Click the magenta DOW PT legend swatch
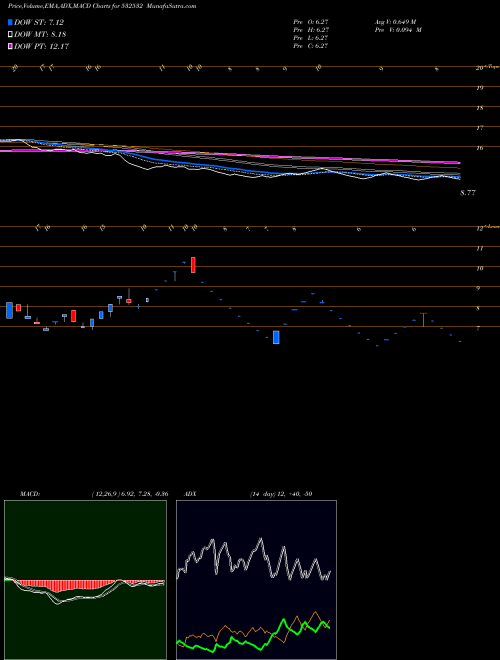Screen dimensions: 500x660 tap(10, 46)
